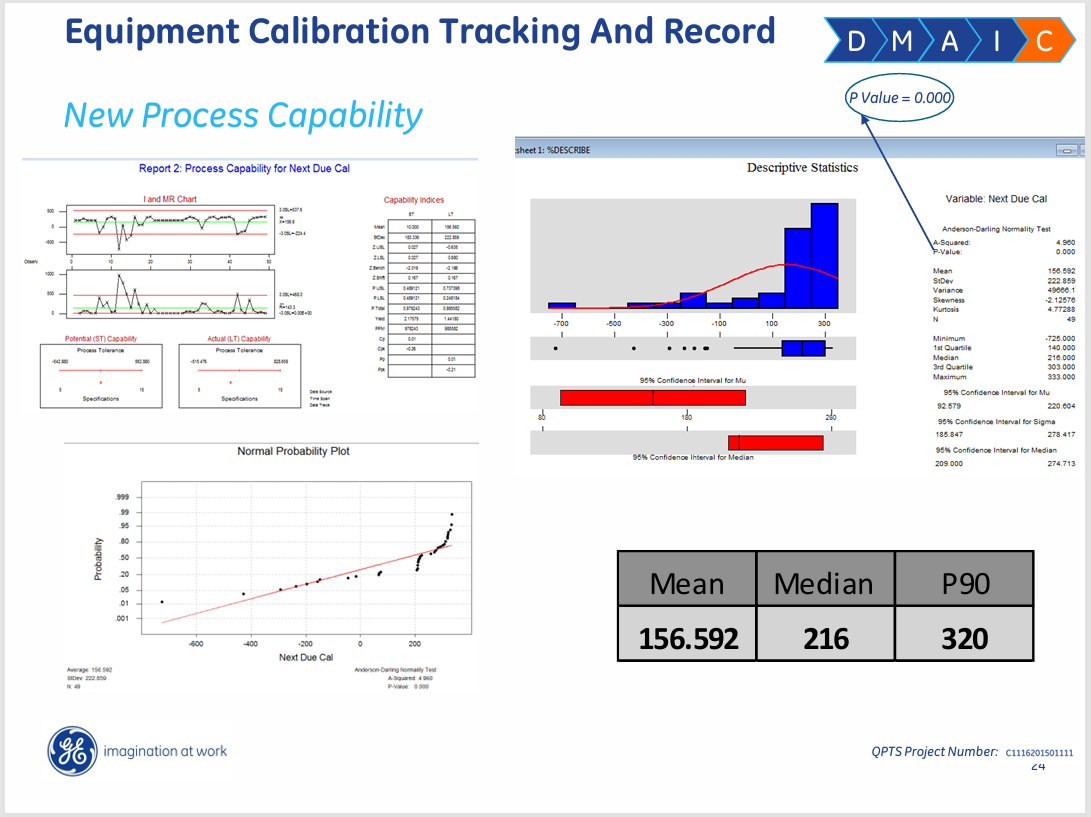Select the 'QPTS Project Number:' label
This screenshot has width=1091, height=817.
(x=934, y=752)
